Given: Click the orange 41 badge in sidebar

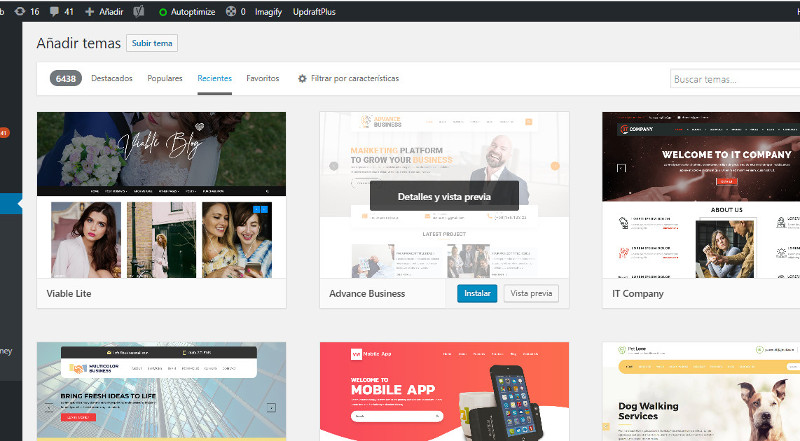Looking at the screenshot, I should (x=4, y=133).
